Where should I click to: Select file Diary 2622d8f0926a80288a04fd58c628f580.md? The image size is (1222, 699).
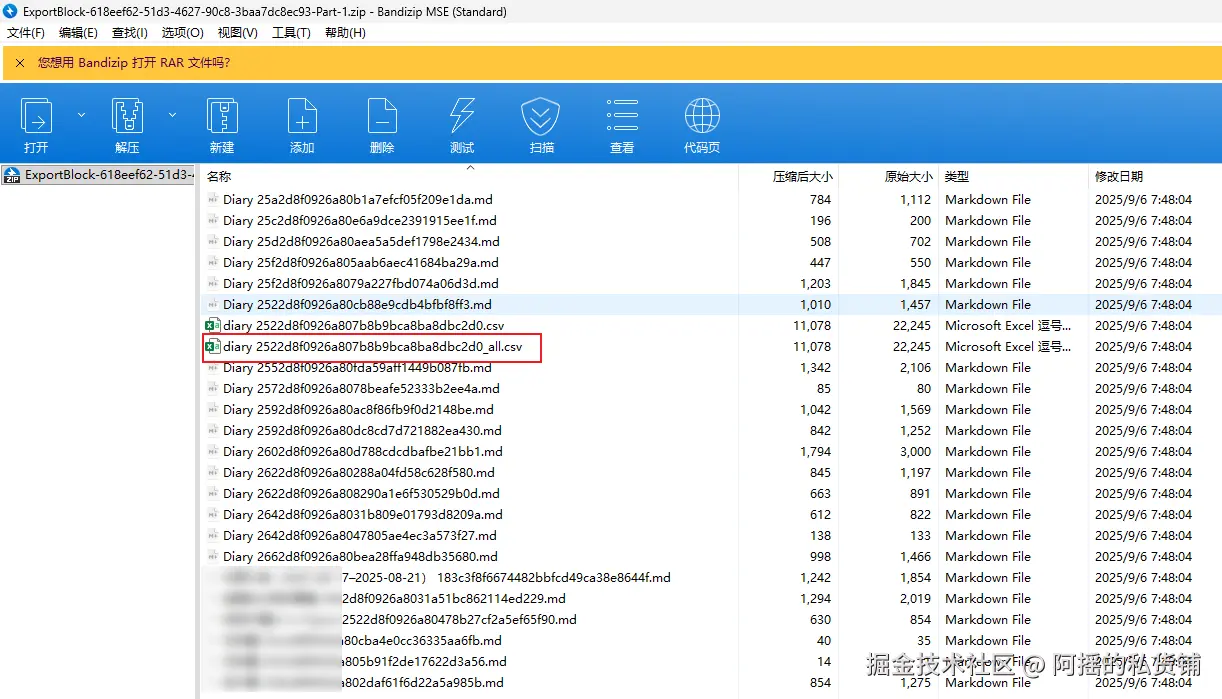click(359, 473)
